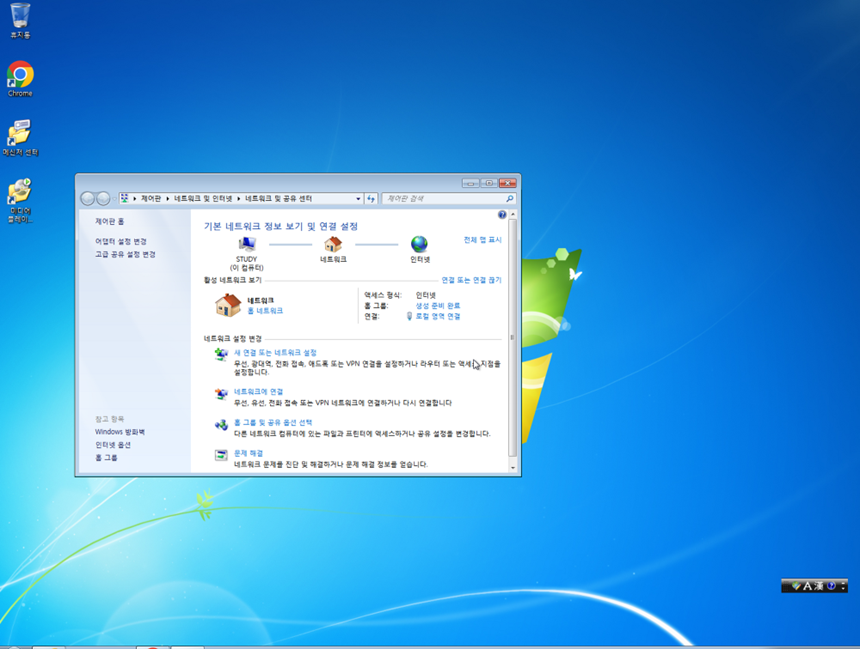The height and width of the screenshot is (649, 860).
Task: Open the 제어판 홈 sidebar link
Action: [109, 222]
